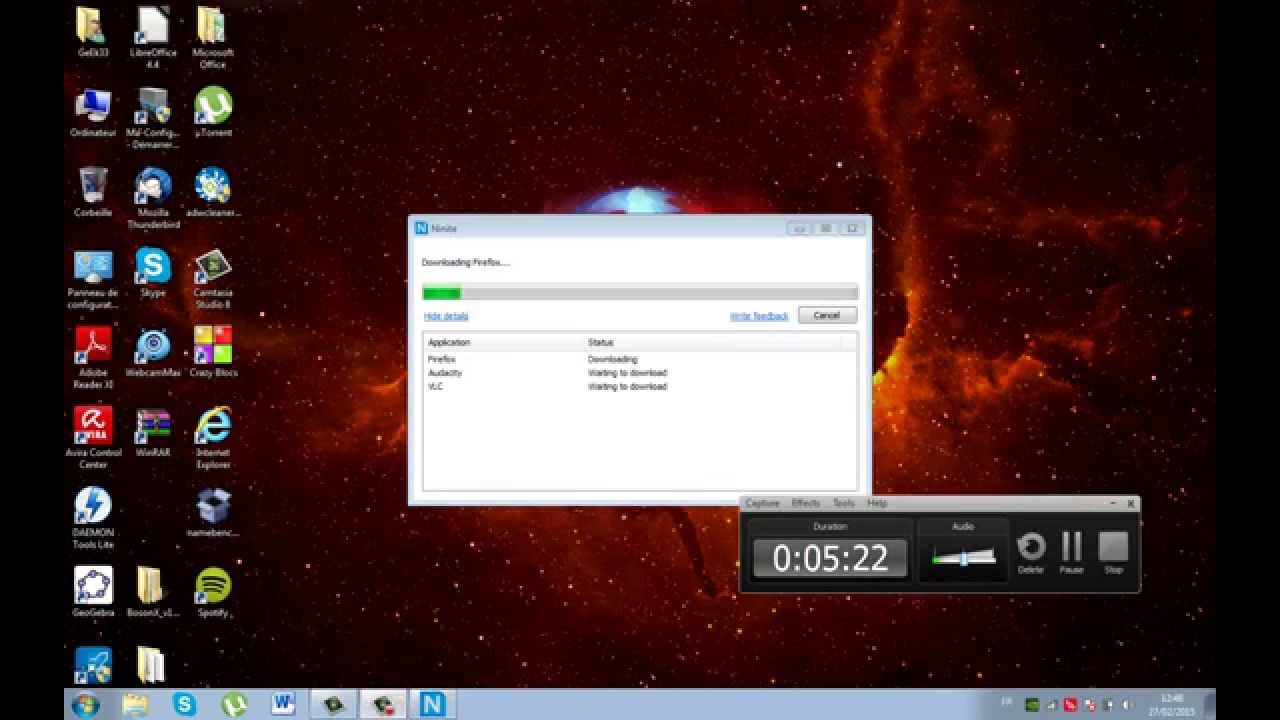
Task: Click the Hide details link
Action: coord(446,316)
